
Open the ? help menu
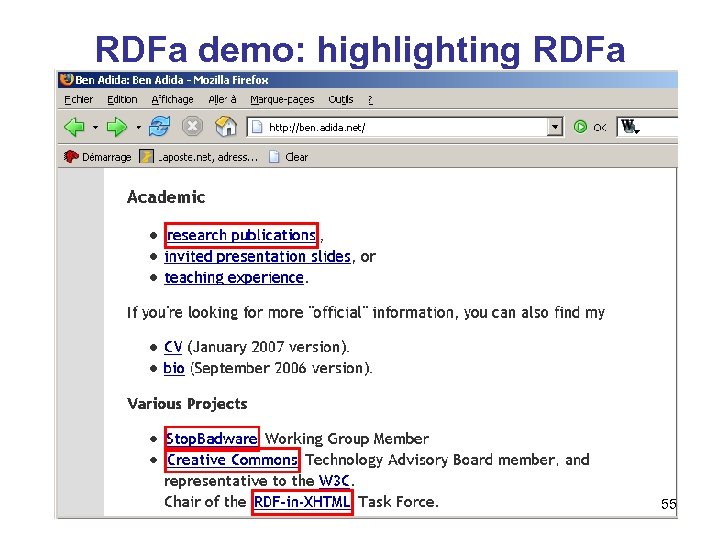[x=370, y=99]
